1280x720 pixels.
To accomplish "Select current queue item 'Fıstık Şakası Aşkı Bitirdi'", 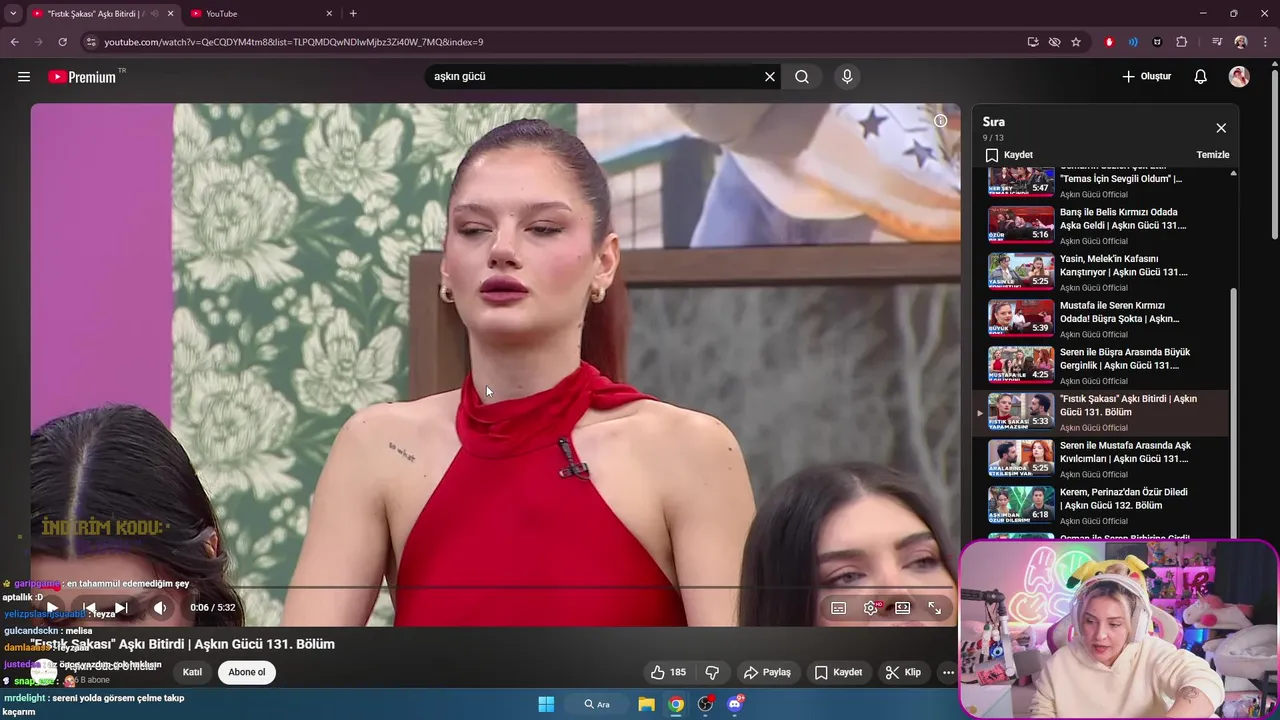I will tap(1103, 413).
